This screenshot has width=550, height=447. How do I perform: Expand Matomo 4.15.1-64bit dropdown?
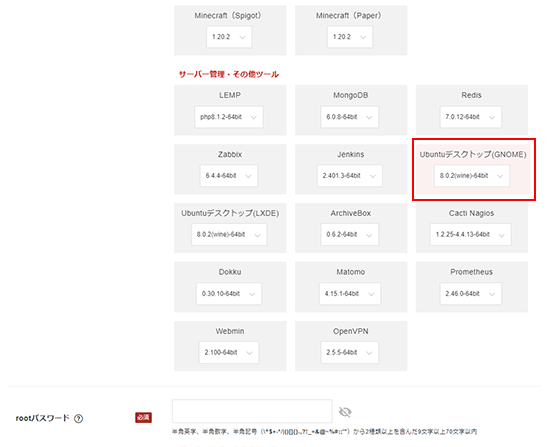coord(350,294)
